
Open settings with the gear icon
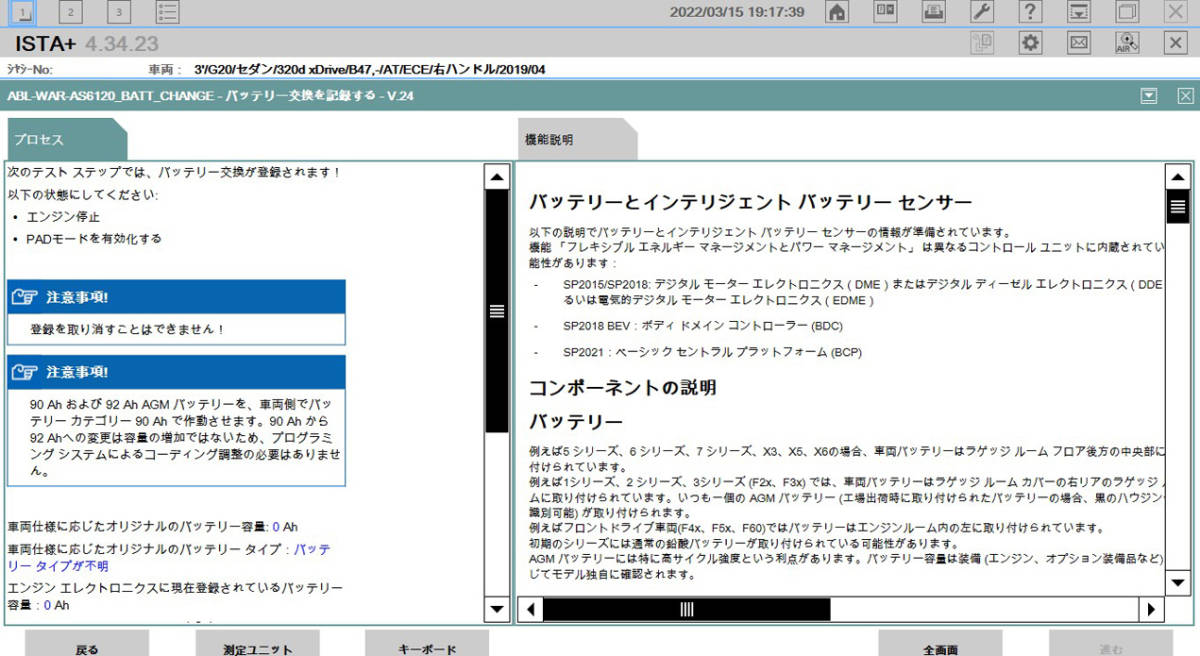[x=1030, y=43]
